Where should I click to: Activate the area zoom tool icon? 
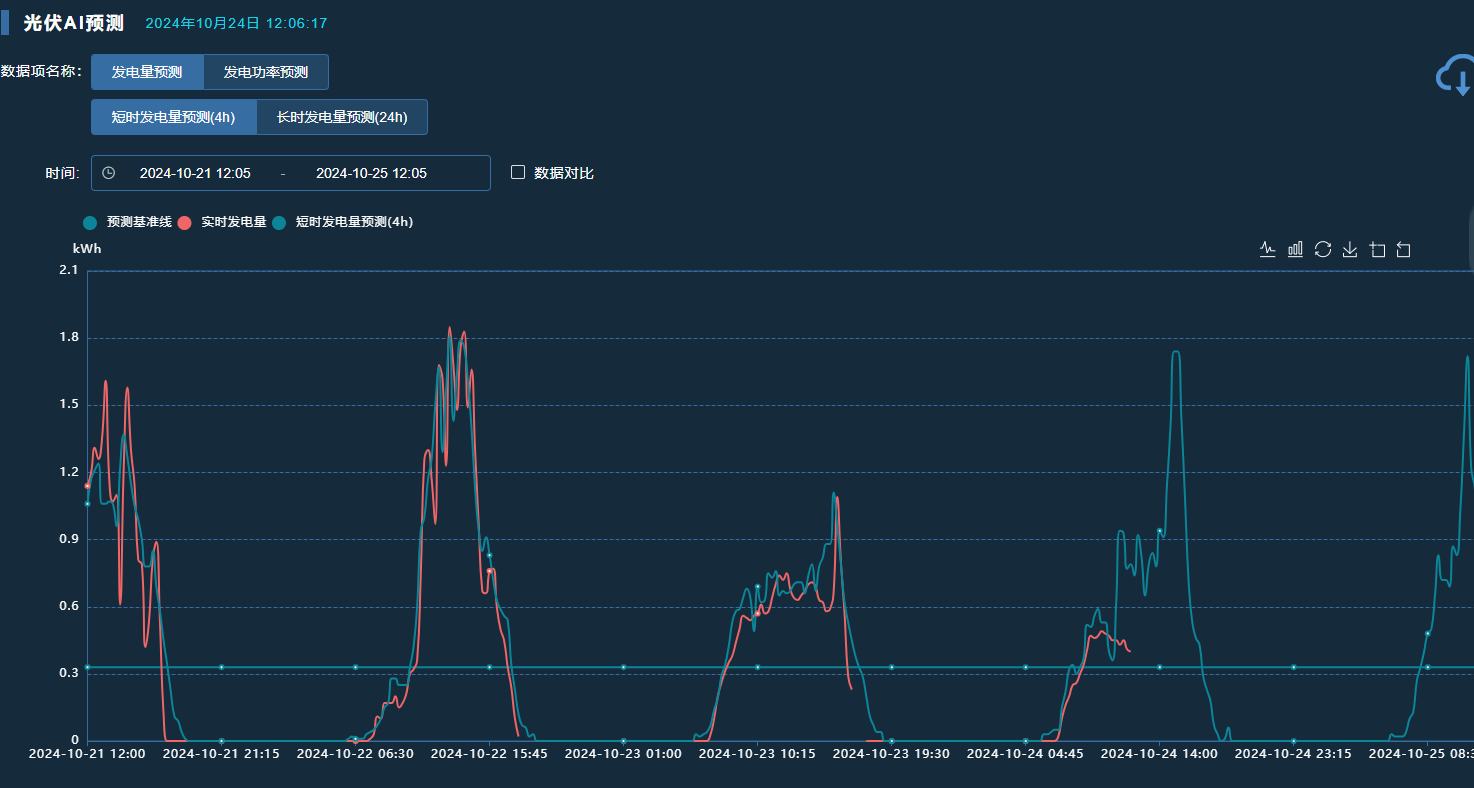pos(1377,249)
